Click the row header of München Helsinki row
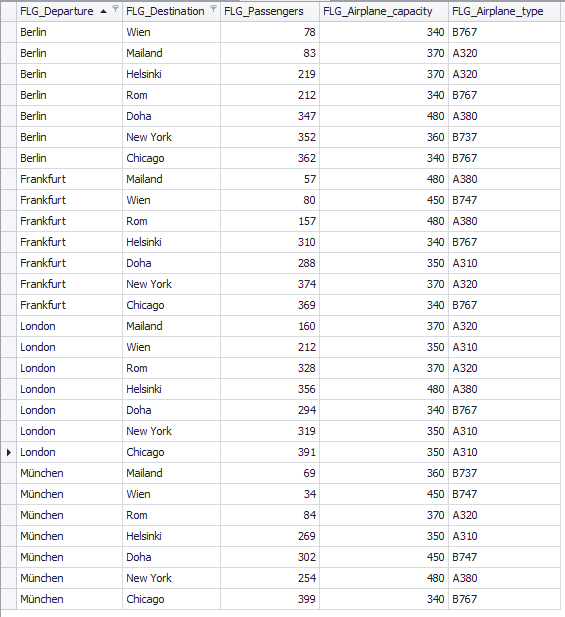Viewport: 565px width, 617px height. tap(9, 536)
